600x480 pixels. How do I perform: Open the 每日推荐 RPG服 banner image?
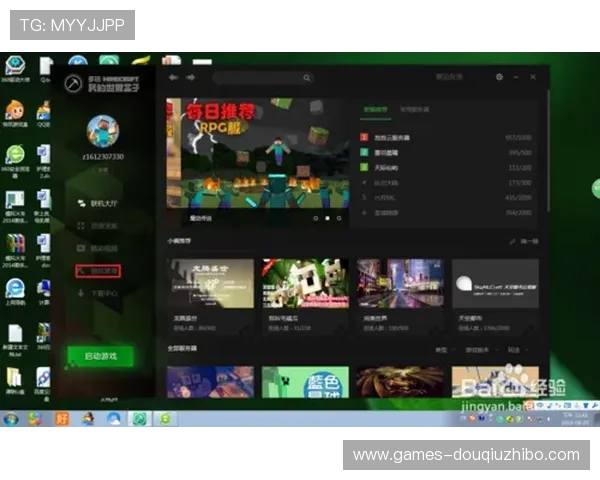(x=258, y=153)
